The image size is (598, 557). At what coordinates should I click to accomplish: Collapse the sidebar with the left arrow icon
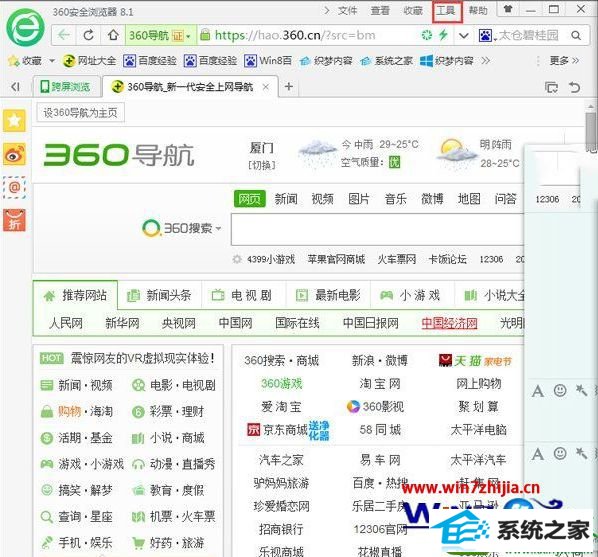(15, 87)
